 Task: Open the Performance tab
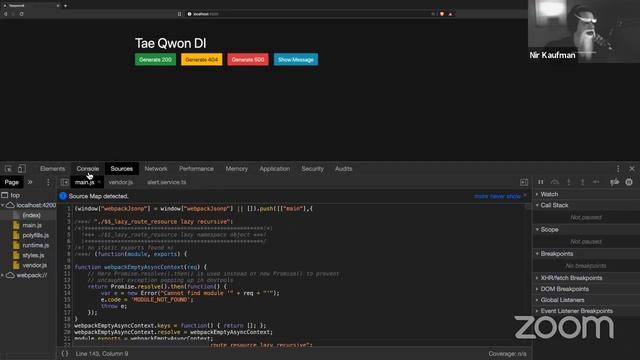pos(196,169)
